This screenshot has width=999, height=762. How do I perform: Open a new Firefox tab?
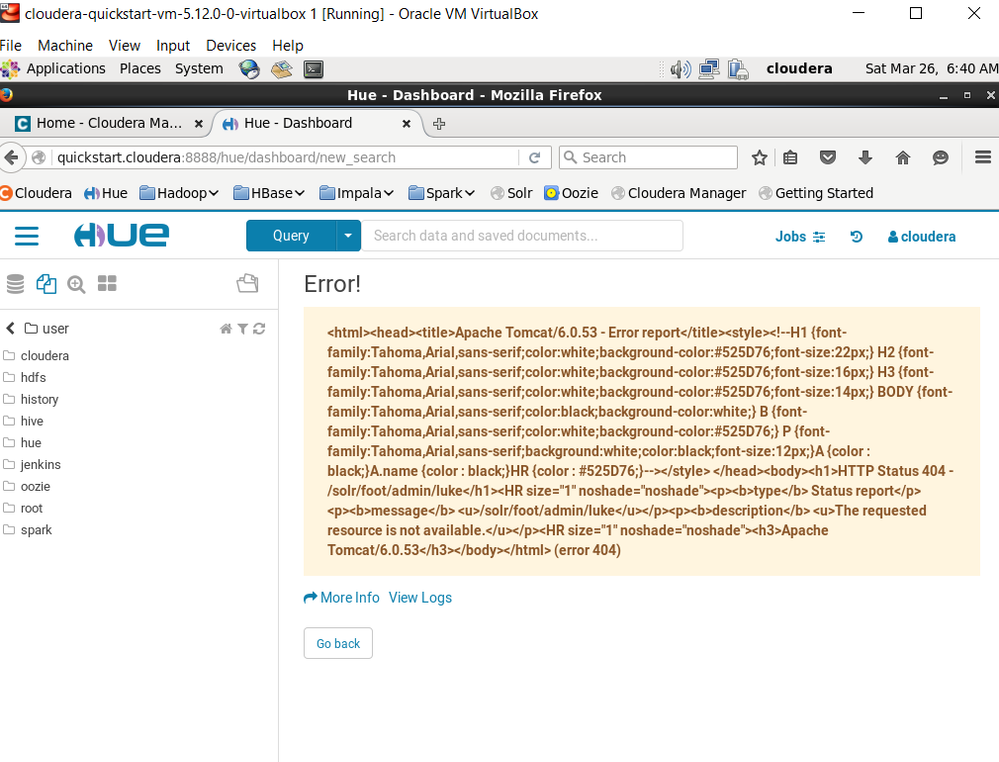coord(439,124)
